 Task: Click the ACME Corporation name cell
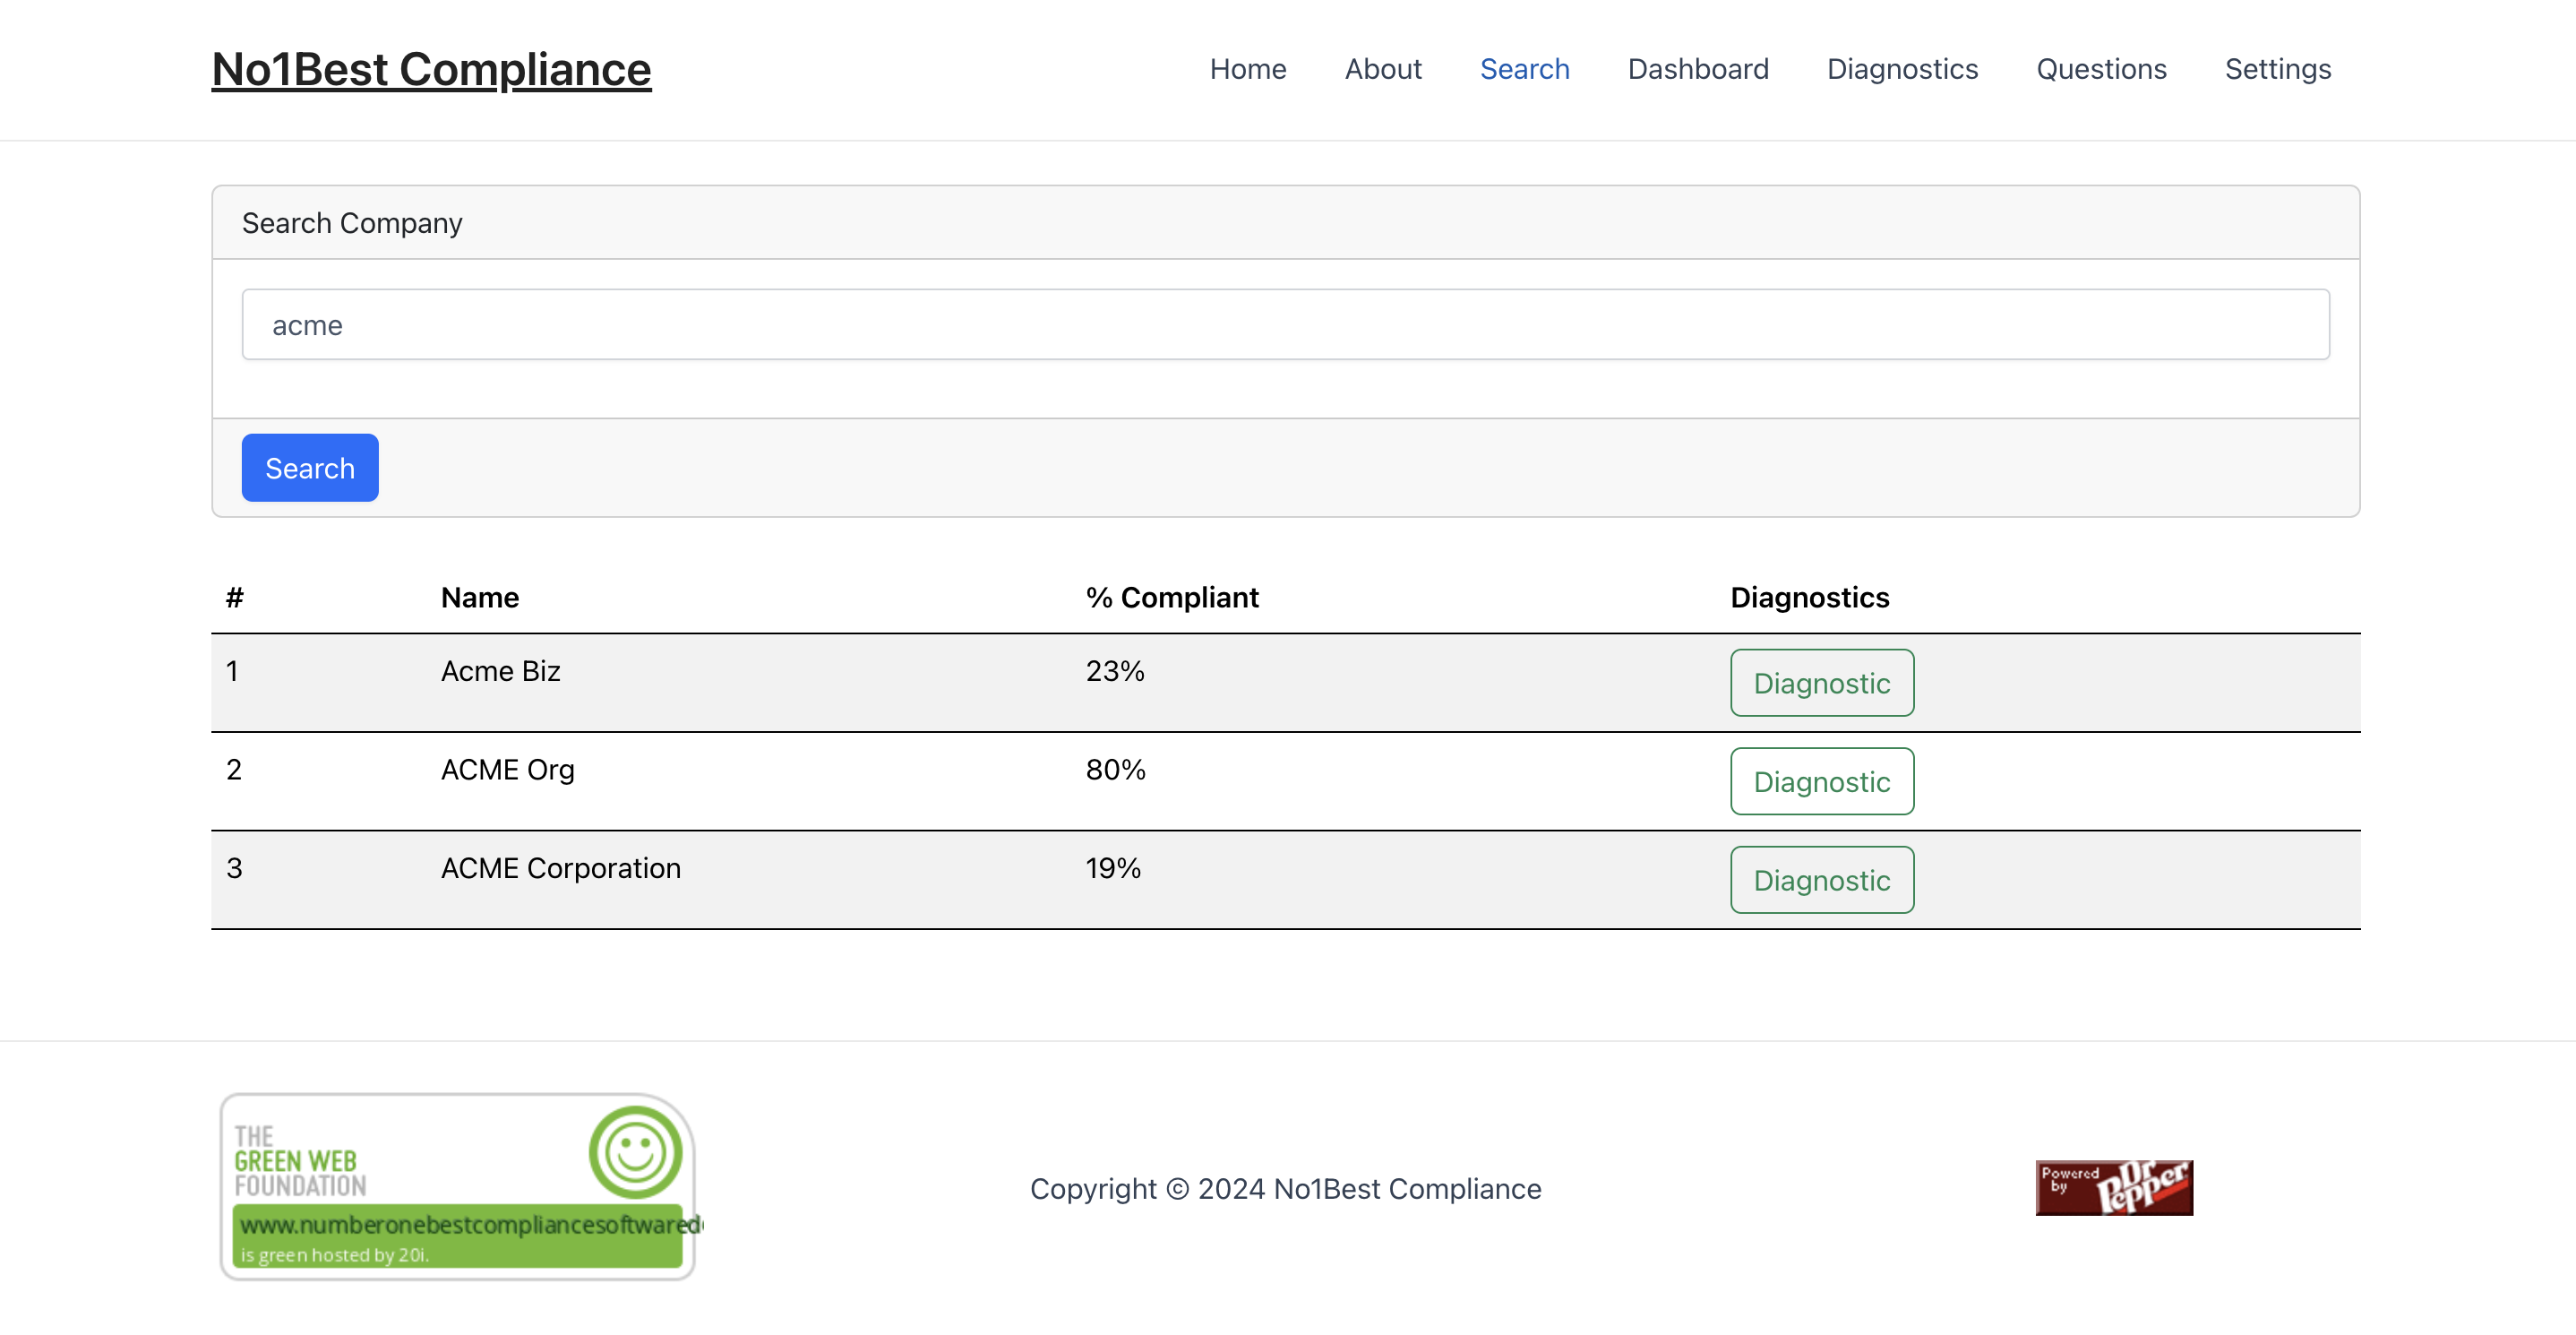560,868
